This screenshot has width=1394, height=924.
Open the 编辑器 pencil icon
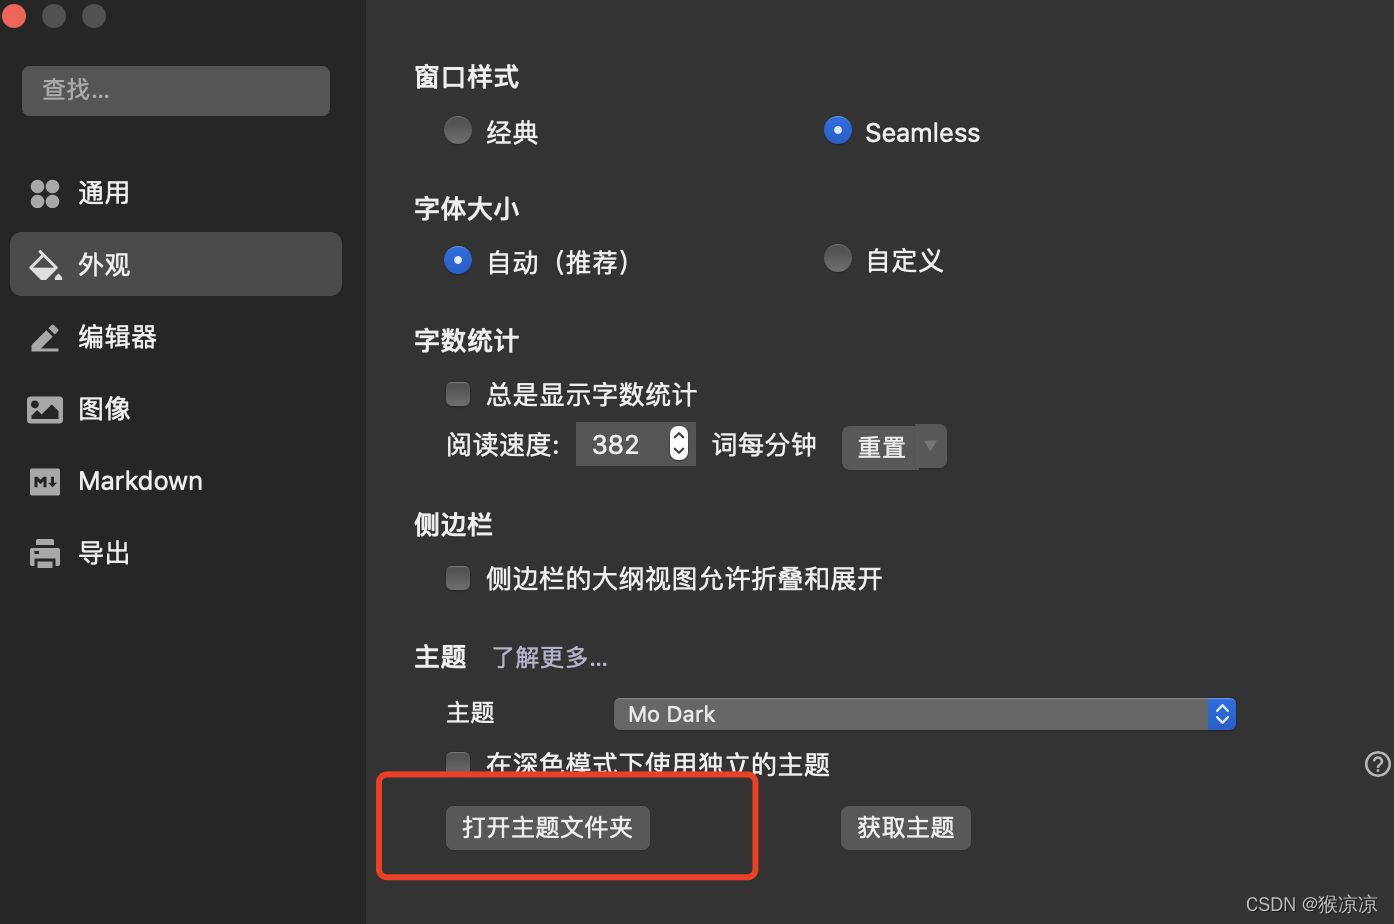(45, 338)
